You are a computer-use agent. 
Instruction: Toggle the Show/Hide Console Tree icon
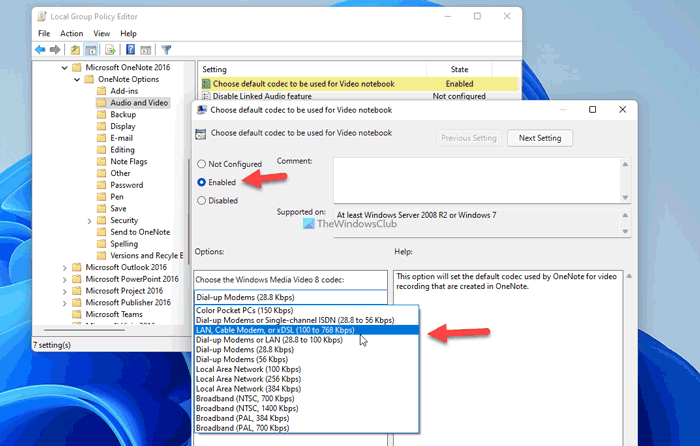(91, 50)
